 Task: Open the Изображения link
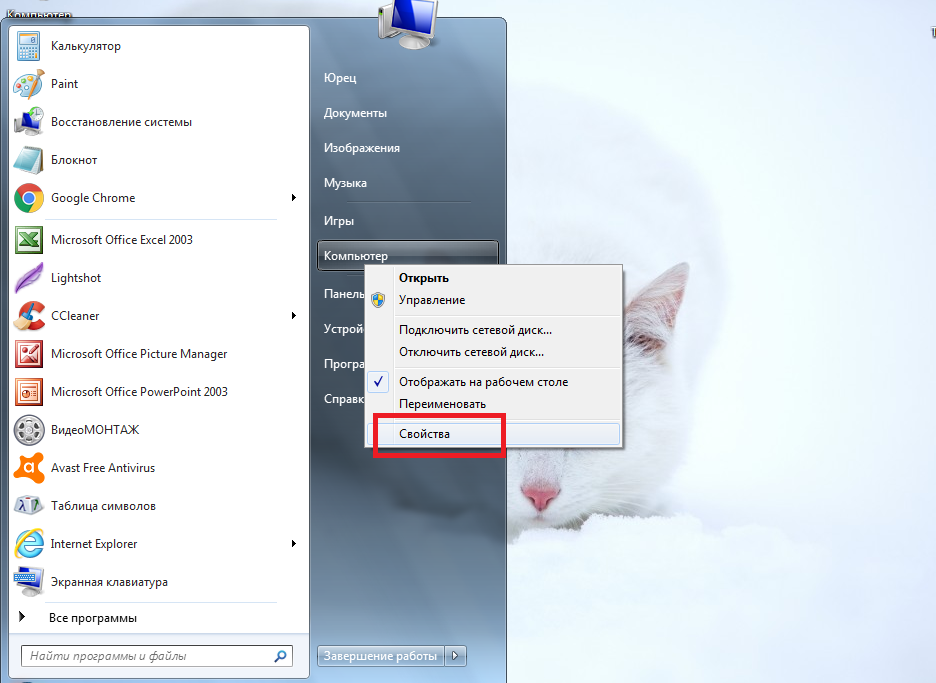click(x=362, y=148)
